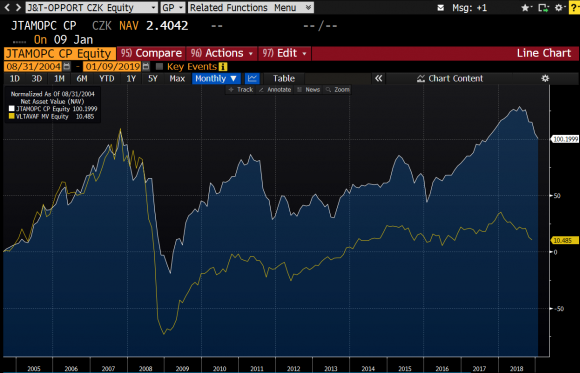580x373 pixels.
Task: Enable the Key Events checkbox
Action: click(159, 67)
